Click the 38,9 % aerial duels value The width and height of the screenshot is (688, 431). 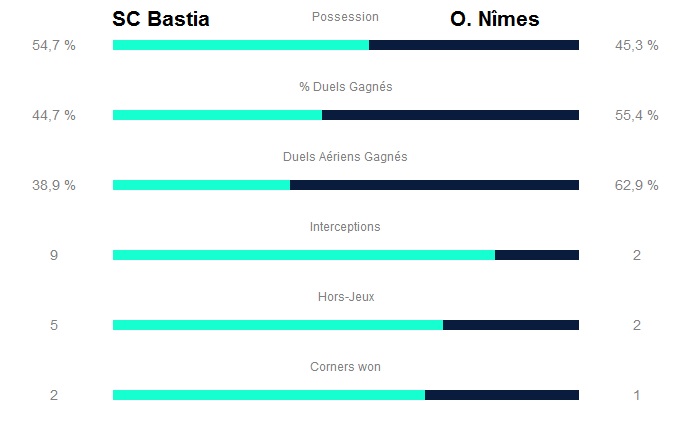[54, 185]
